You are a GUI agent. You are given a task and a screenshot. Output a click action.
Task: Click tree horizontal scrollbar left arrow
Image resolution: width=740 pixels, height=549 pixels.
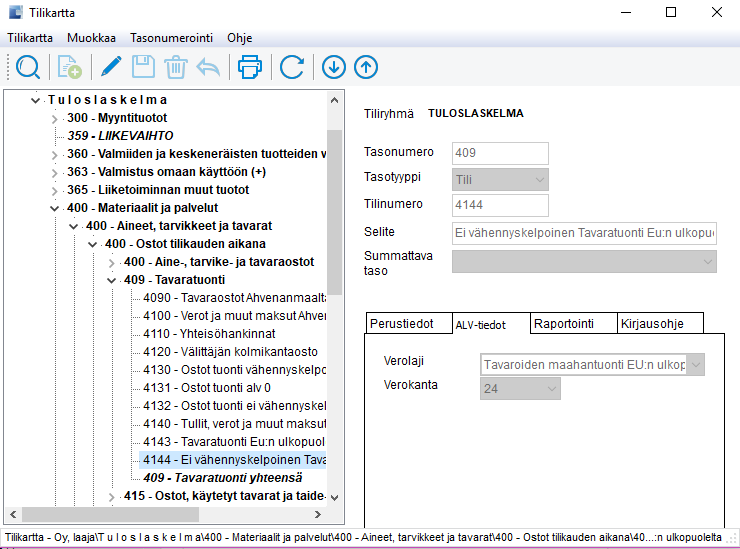(x=13, y=515)
